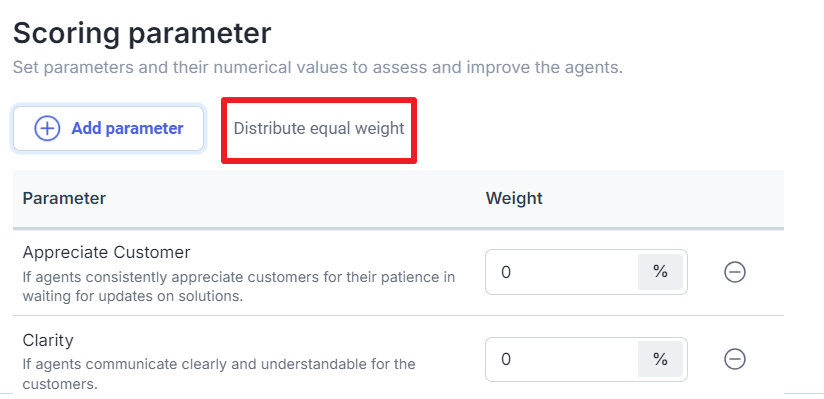The height and width of the screenshot is (399, 824).
Task: Select the Distribute equal weight link
Action: [x=319, y=128]
